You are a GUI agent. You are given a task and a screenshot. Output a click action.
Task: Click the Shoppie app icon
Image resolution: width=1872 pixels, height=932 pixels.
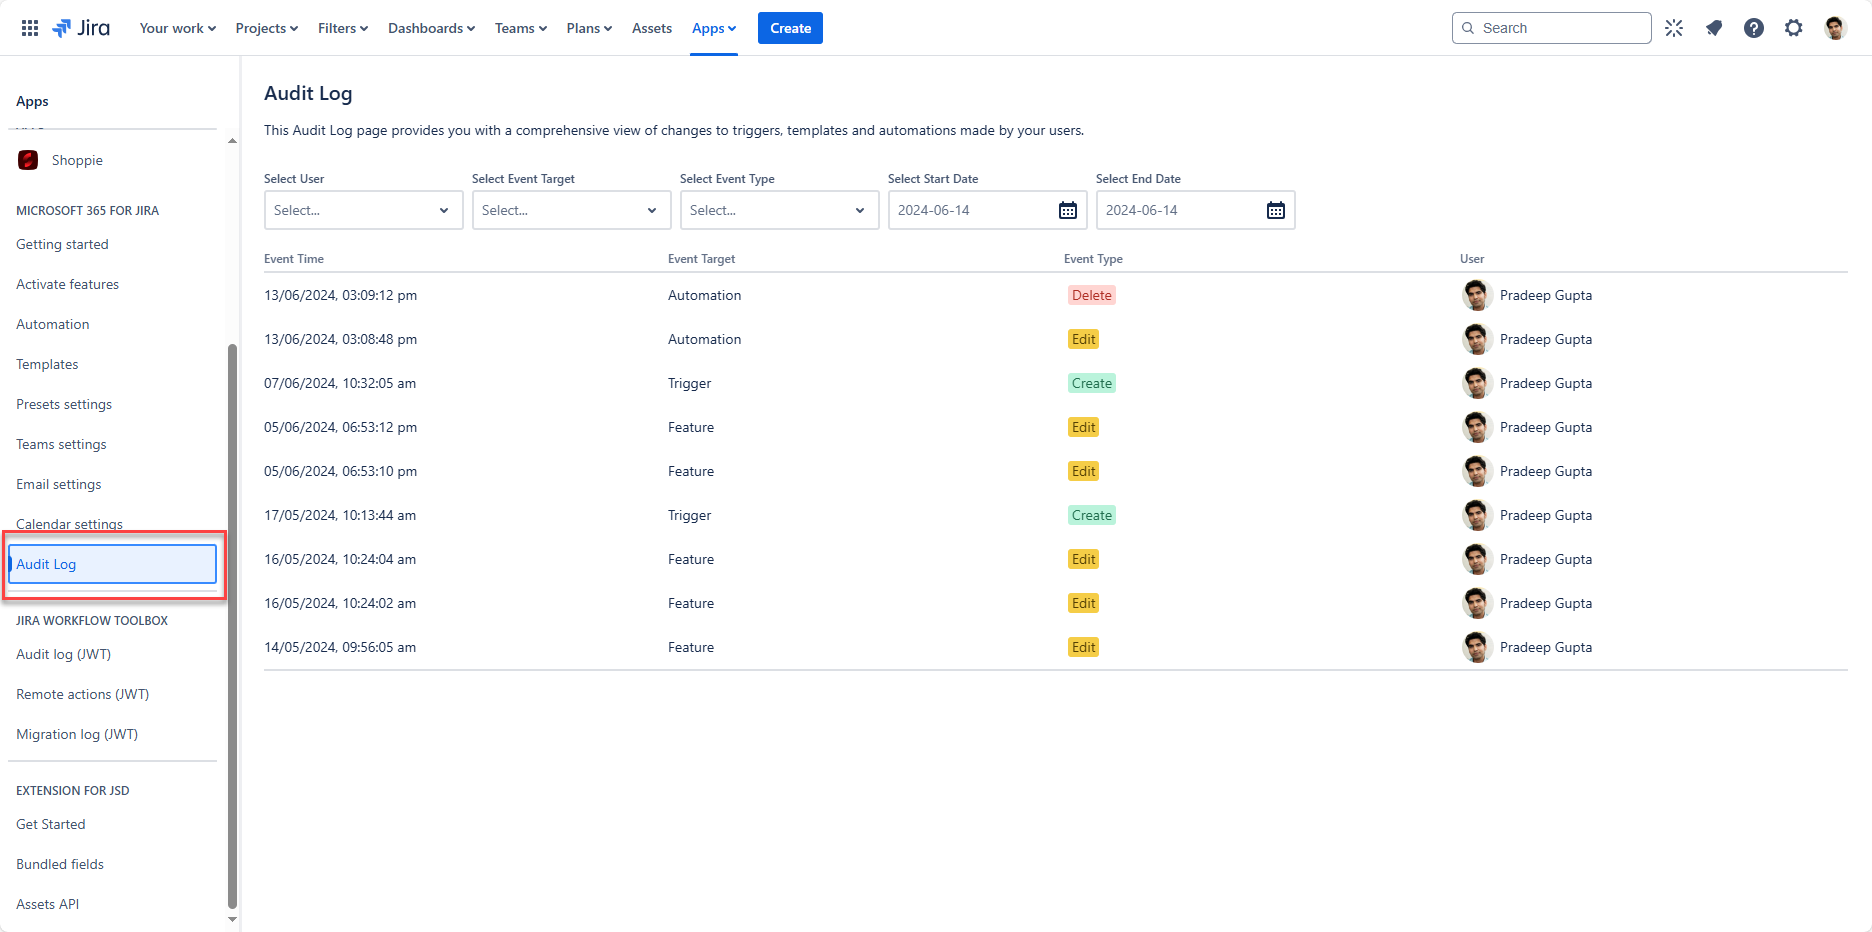(x=28, y=160)
